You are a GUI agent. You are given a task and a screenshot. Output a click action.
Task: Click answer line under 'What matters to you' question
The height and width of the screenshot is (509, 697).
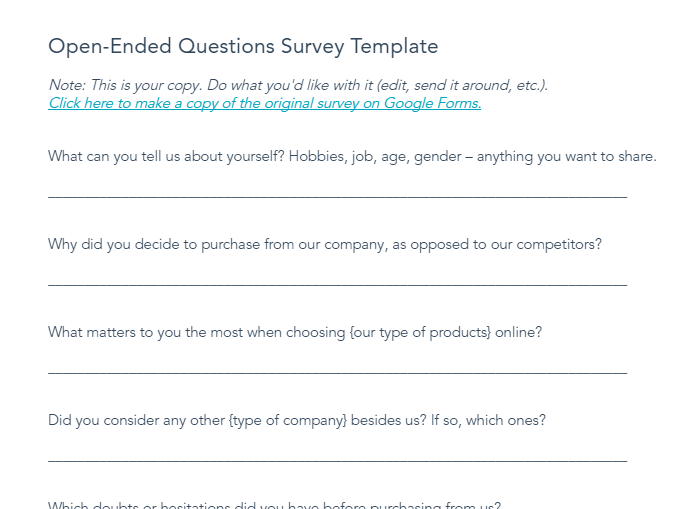[337, 372]
